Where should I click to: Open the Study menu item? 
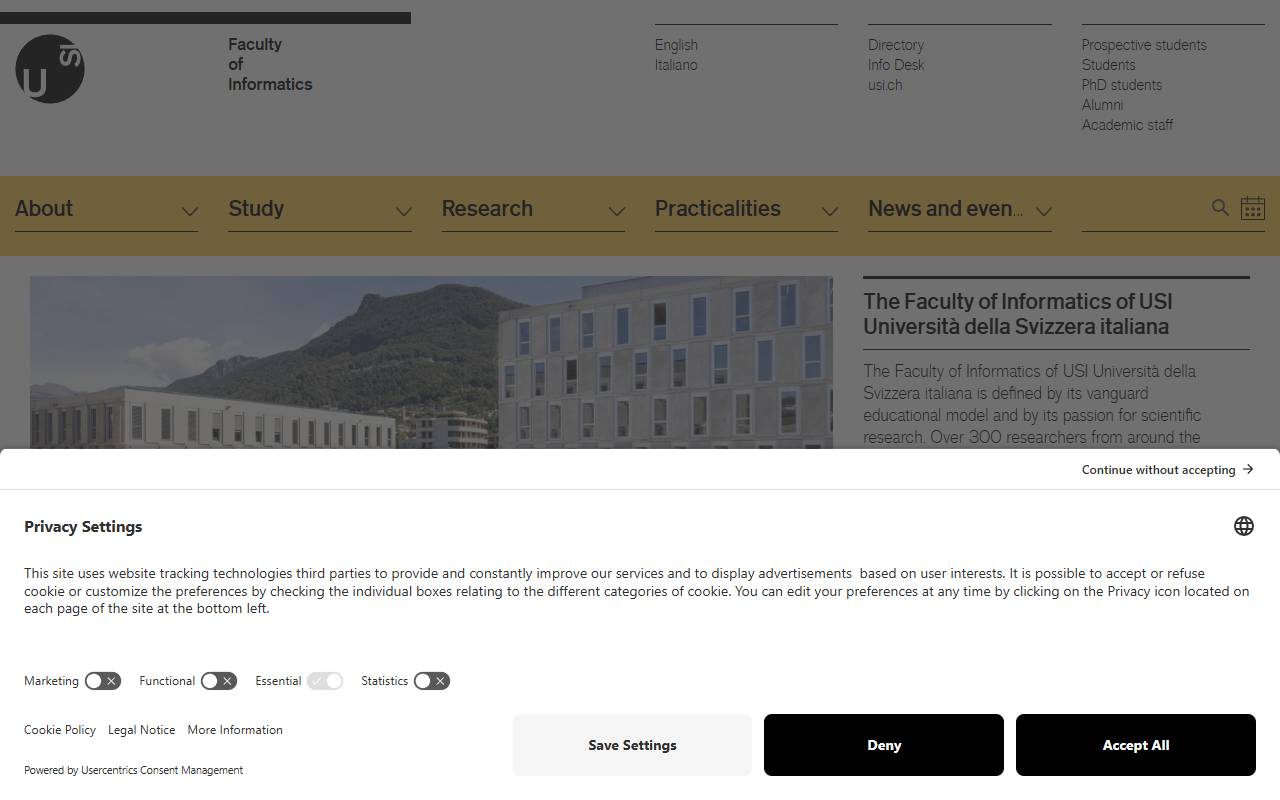click(256, 209)
